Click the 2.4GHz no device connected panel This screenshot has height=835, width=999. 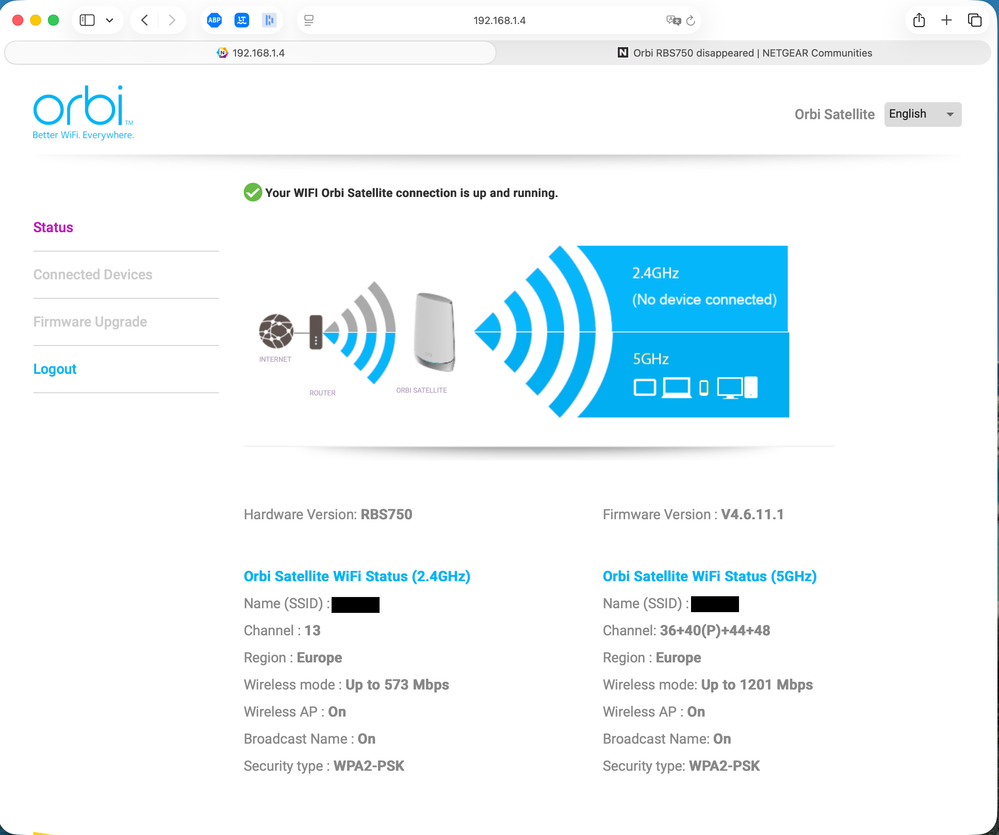700,288
